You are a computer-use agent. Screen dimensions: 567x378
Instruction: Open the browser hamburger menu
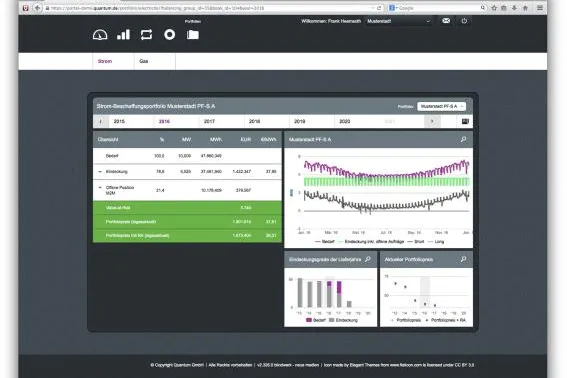540,8
